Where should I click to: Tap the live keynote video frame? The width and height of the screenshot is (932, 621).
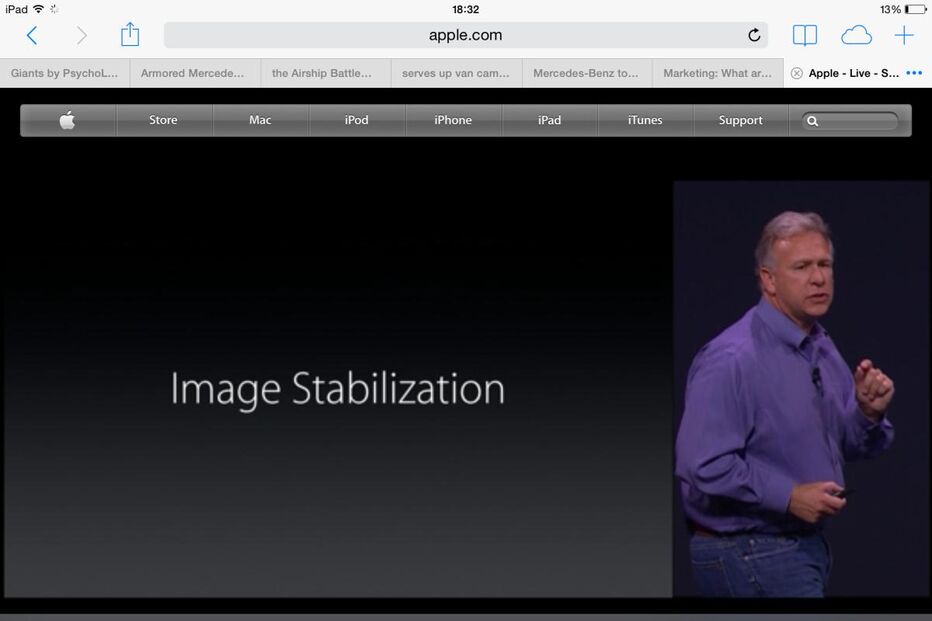(465, 389)
